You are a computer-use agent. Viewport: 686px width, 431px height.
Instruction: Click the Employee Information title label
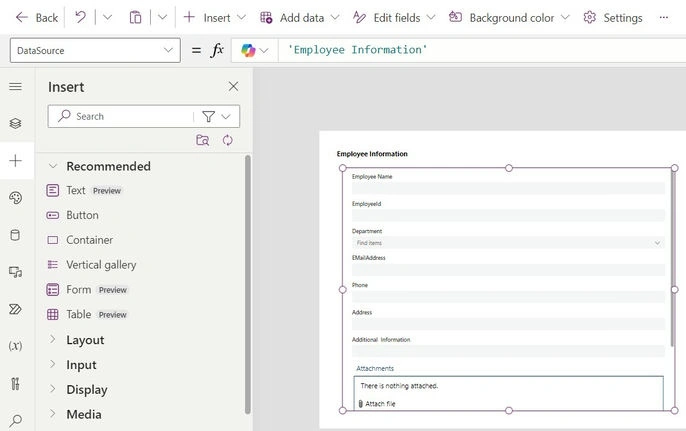(x=372, y=154)
